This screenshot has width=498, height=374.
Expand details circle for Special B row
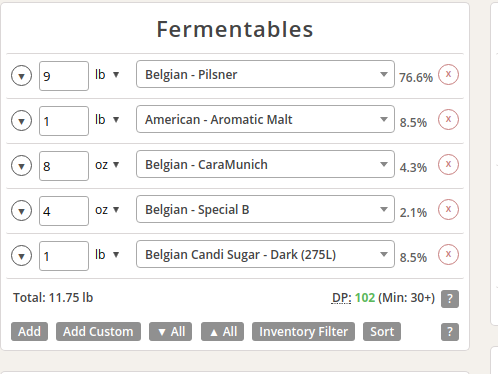[x=22, y=211]
